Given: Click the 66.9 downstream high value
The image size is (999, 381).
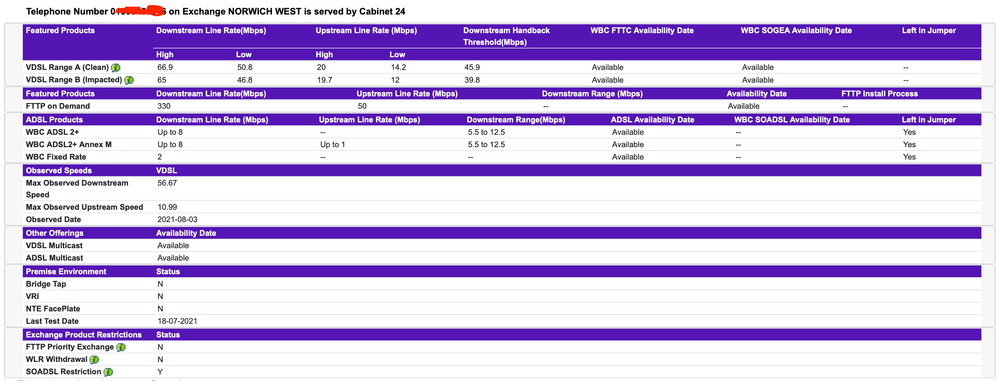Looking at the screenshot, I should pyautogui.click(x=165, y=68).
